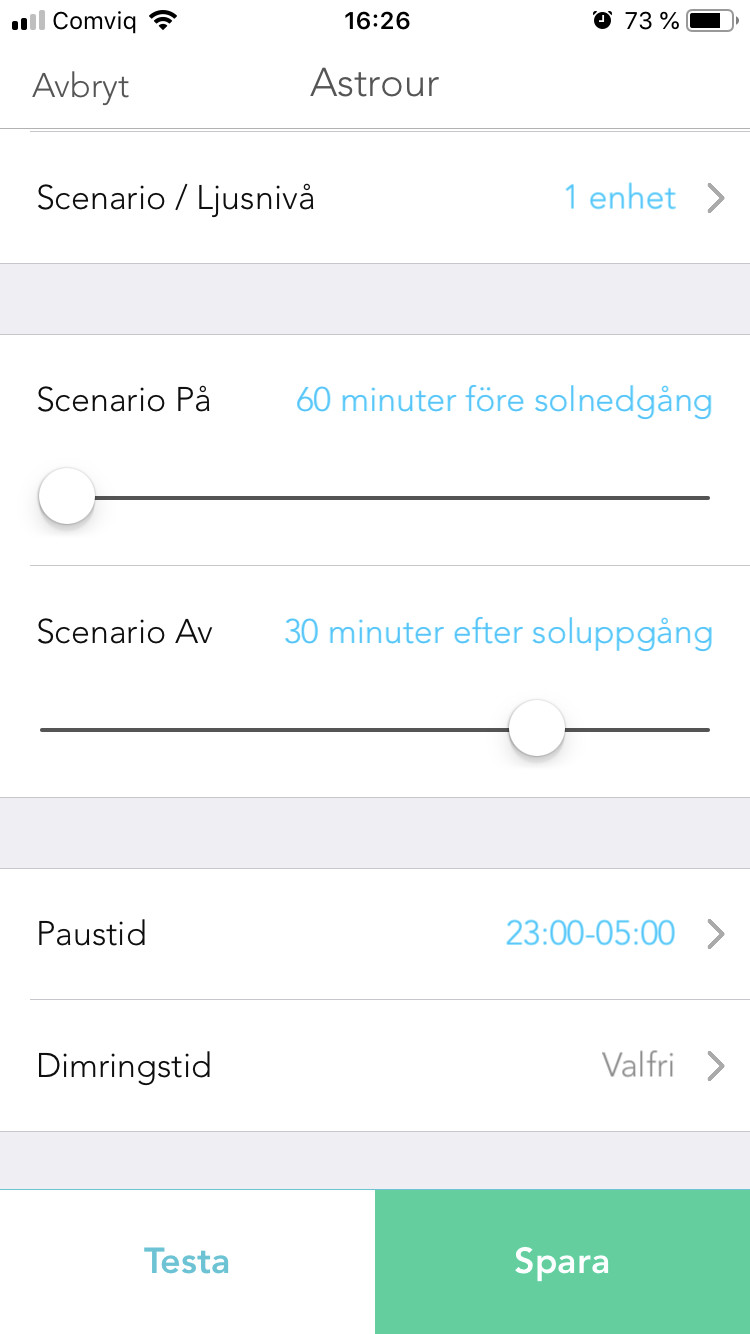This screenshot has height=1334, width=750.
Task: Tap the alarm clock status icon
Action: click(602, 20)
